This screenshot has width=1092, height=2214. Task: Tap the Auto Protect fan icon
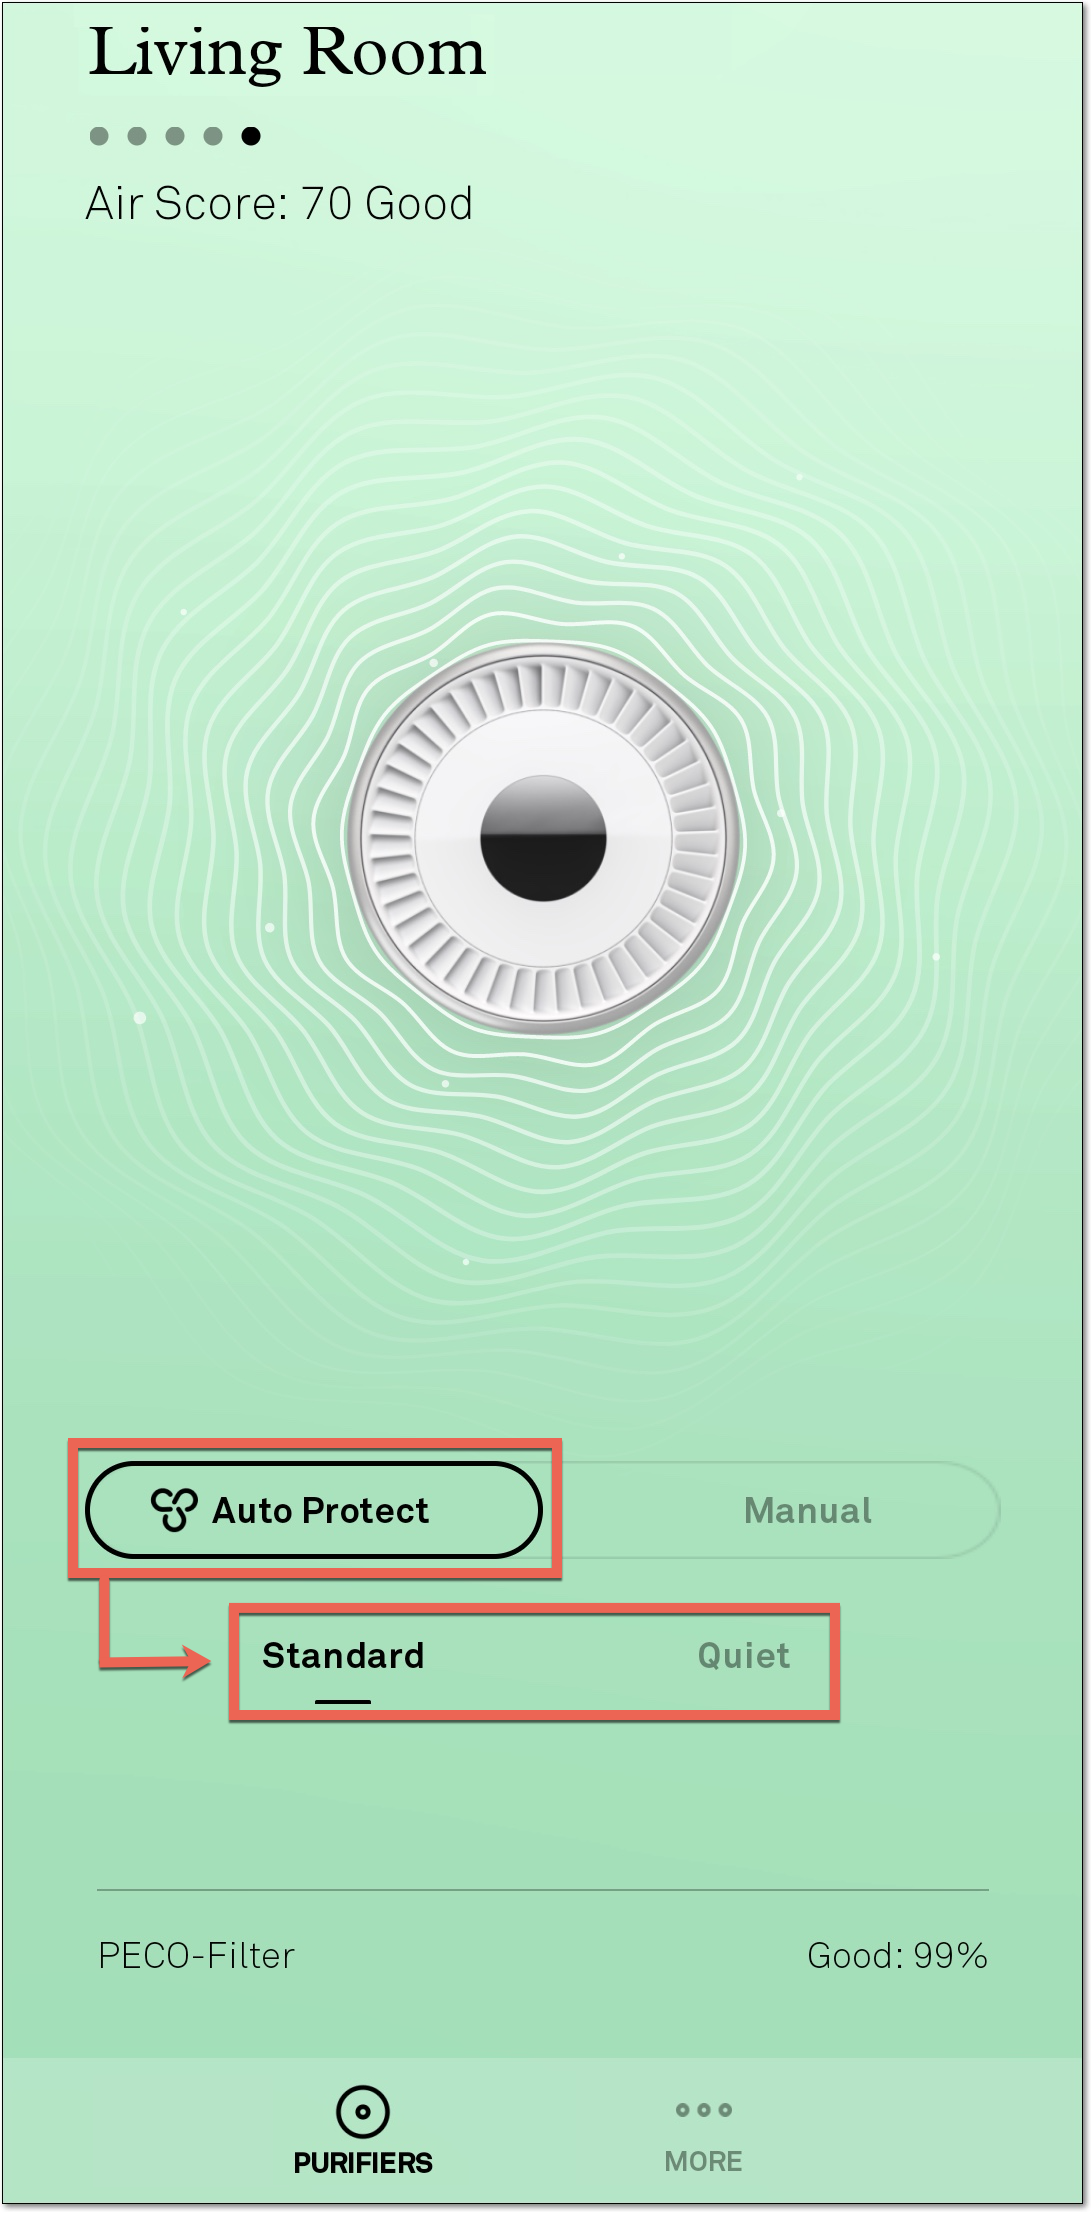coord(177,1509)
